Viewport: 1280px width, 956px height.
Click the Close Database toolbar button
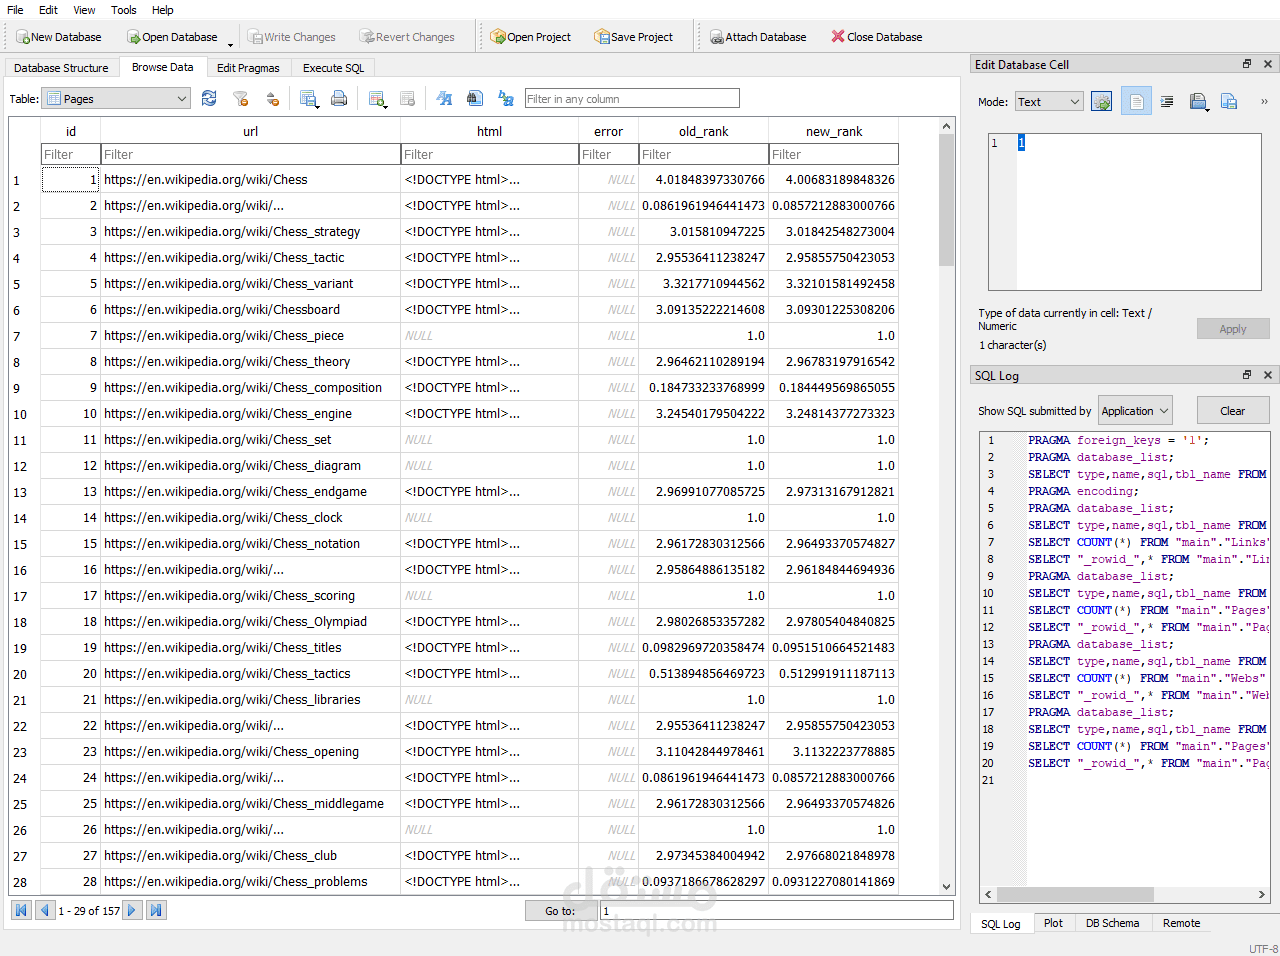(876, 37)
